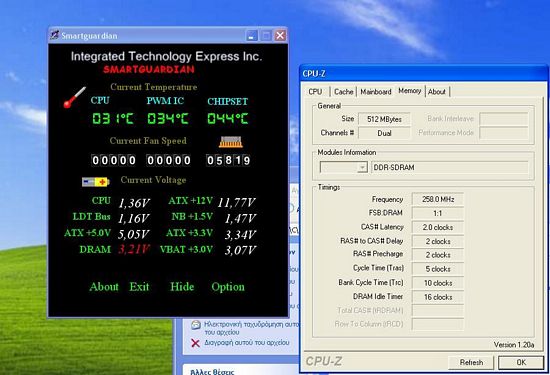Click the Greek delete-this-file link

pos(247,342)
